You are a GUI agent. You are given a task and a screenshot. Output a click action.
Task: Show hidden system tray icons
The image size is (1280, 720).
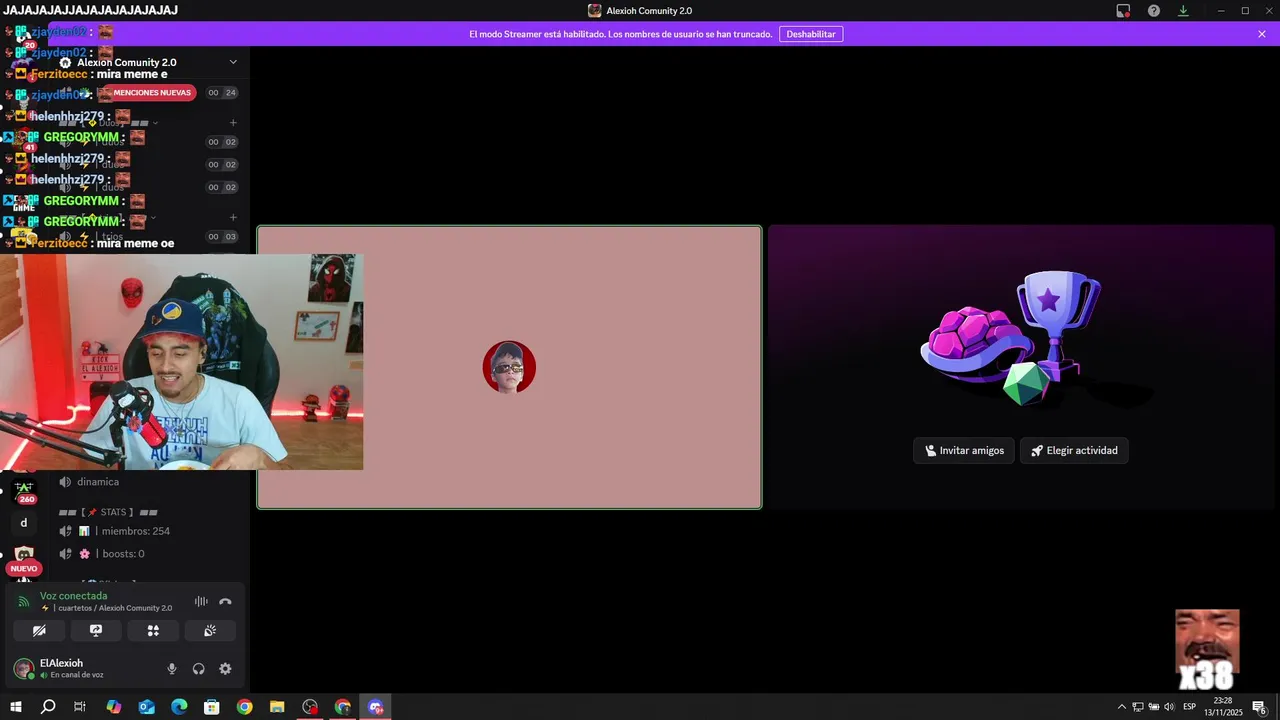coord(1121,707)
